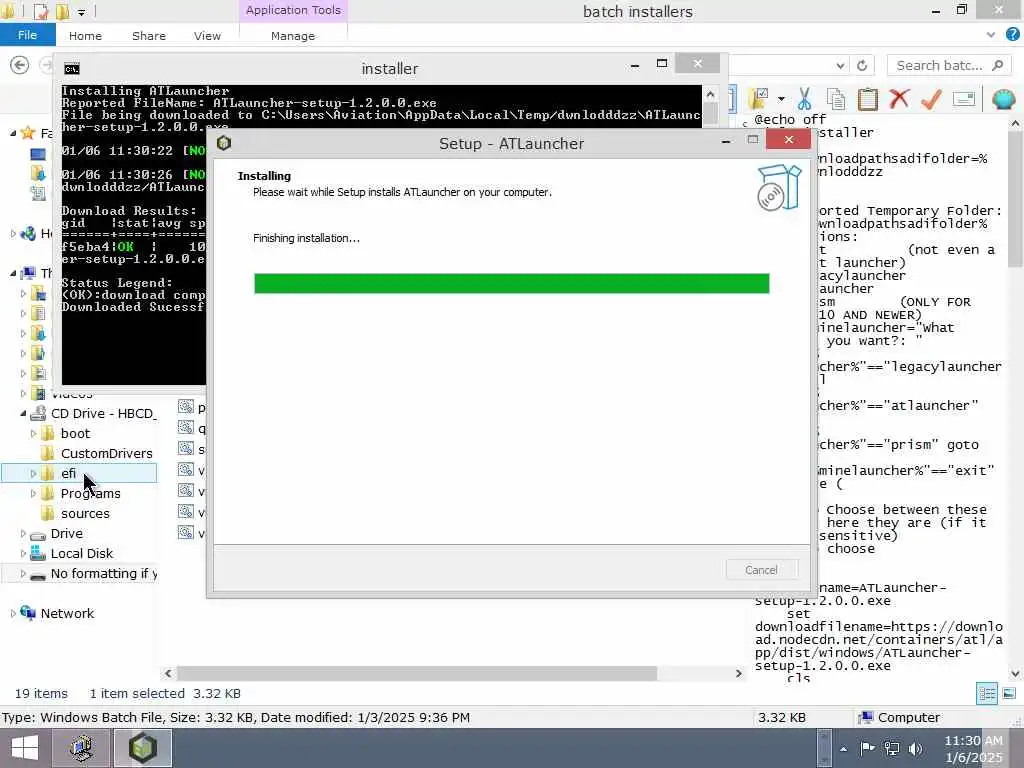The image size is (1024, 768).
Task: Click the orange checkmark Properties icon
Action: pyautogui.click(x=931, y=99)
